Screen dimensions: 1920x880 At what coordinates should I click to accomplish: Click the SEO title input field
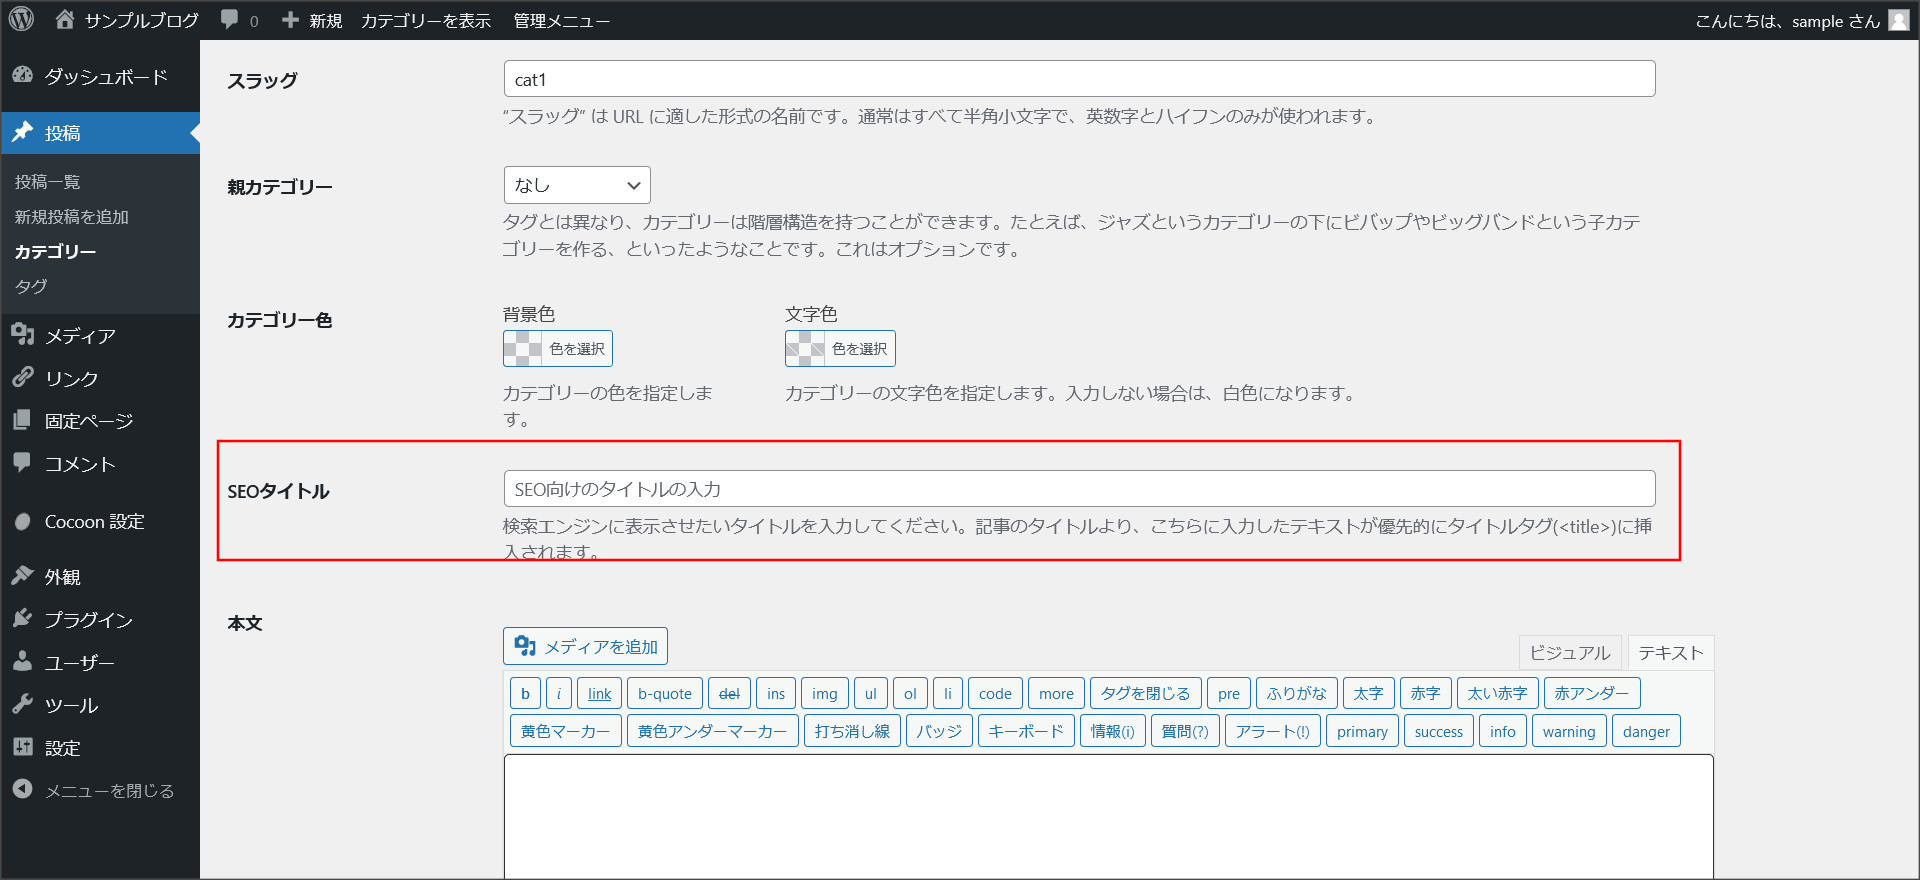coord(1079,489)
